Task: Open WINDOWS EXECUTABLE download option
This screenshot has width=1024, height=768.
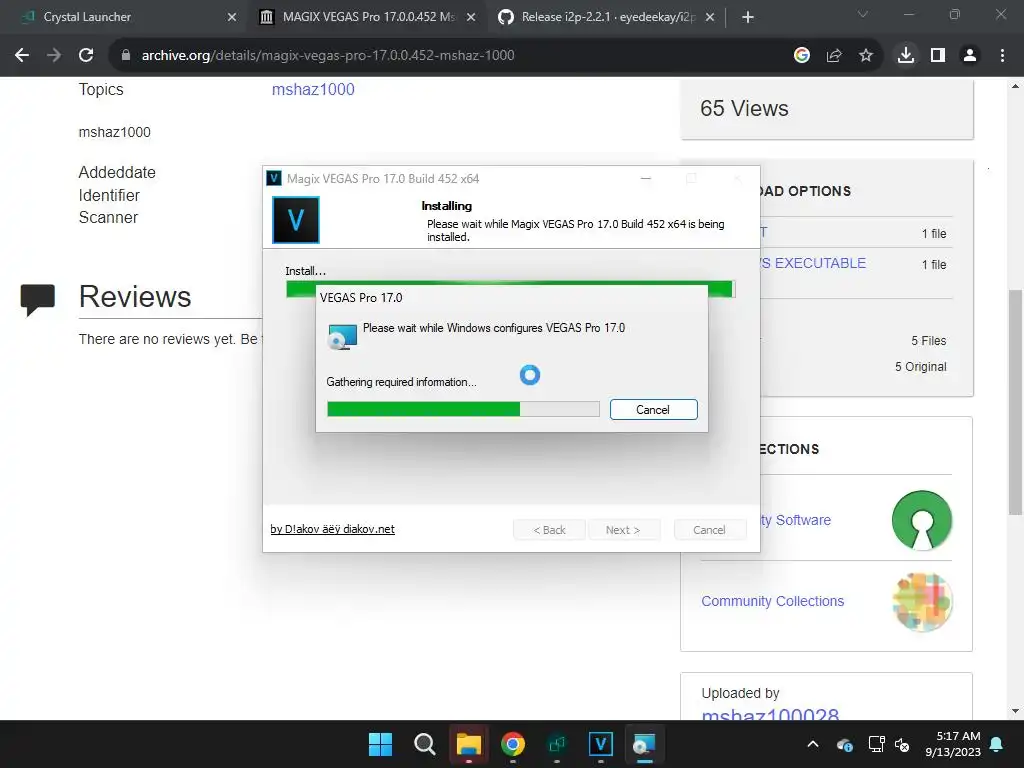Action: tap(813, 263)
